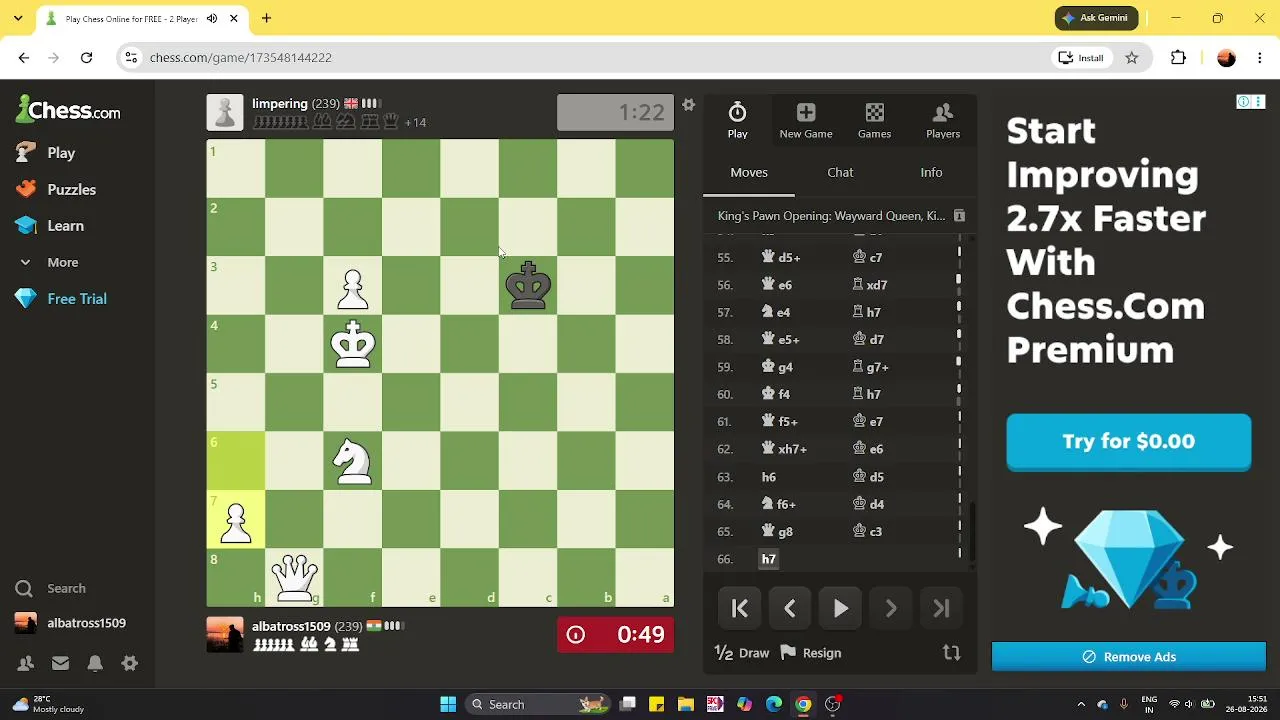Click limpering's avatar at top
Screen dimensions: 1280x720
(225, 113)
